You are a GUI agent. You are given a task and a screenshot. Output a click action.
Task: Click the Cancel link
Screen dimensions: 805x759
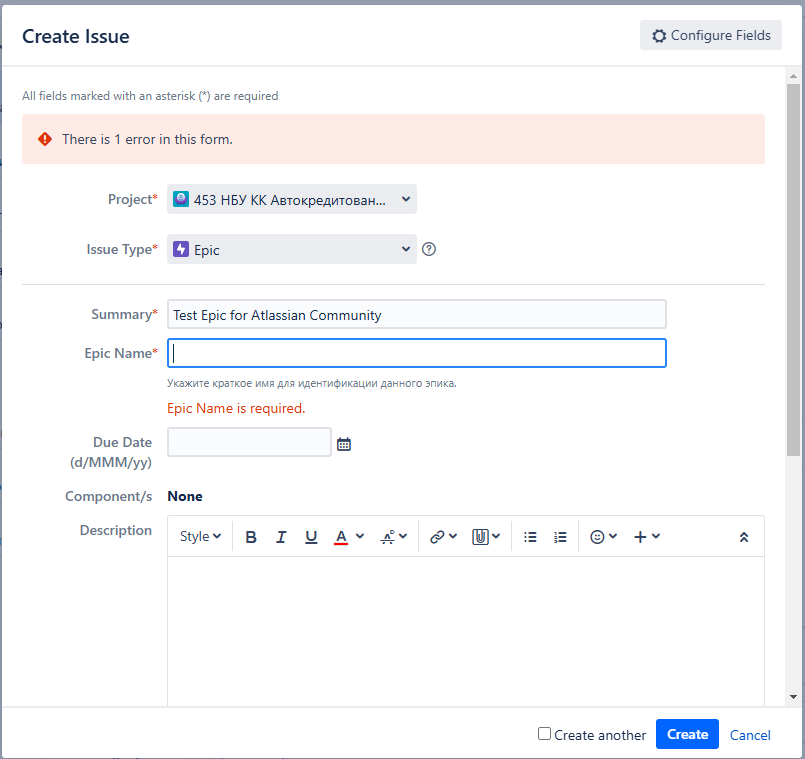[x=750, y=735]
